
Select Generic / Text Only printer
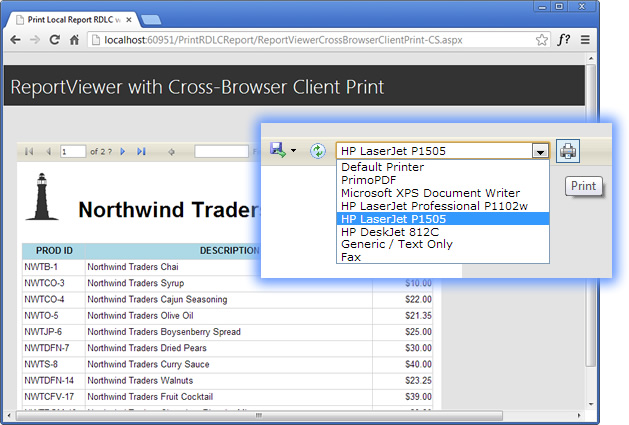coord(443,244)
